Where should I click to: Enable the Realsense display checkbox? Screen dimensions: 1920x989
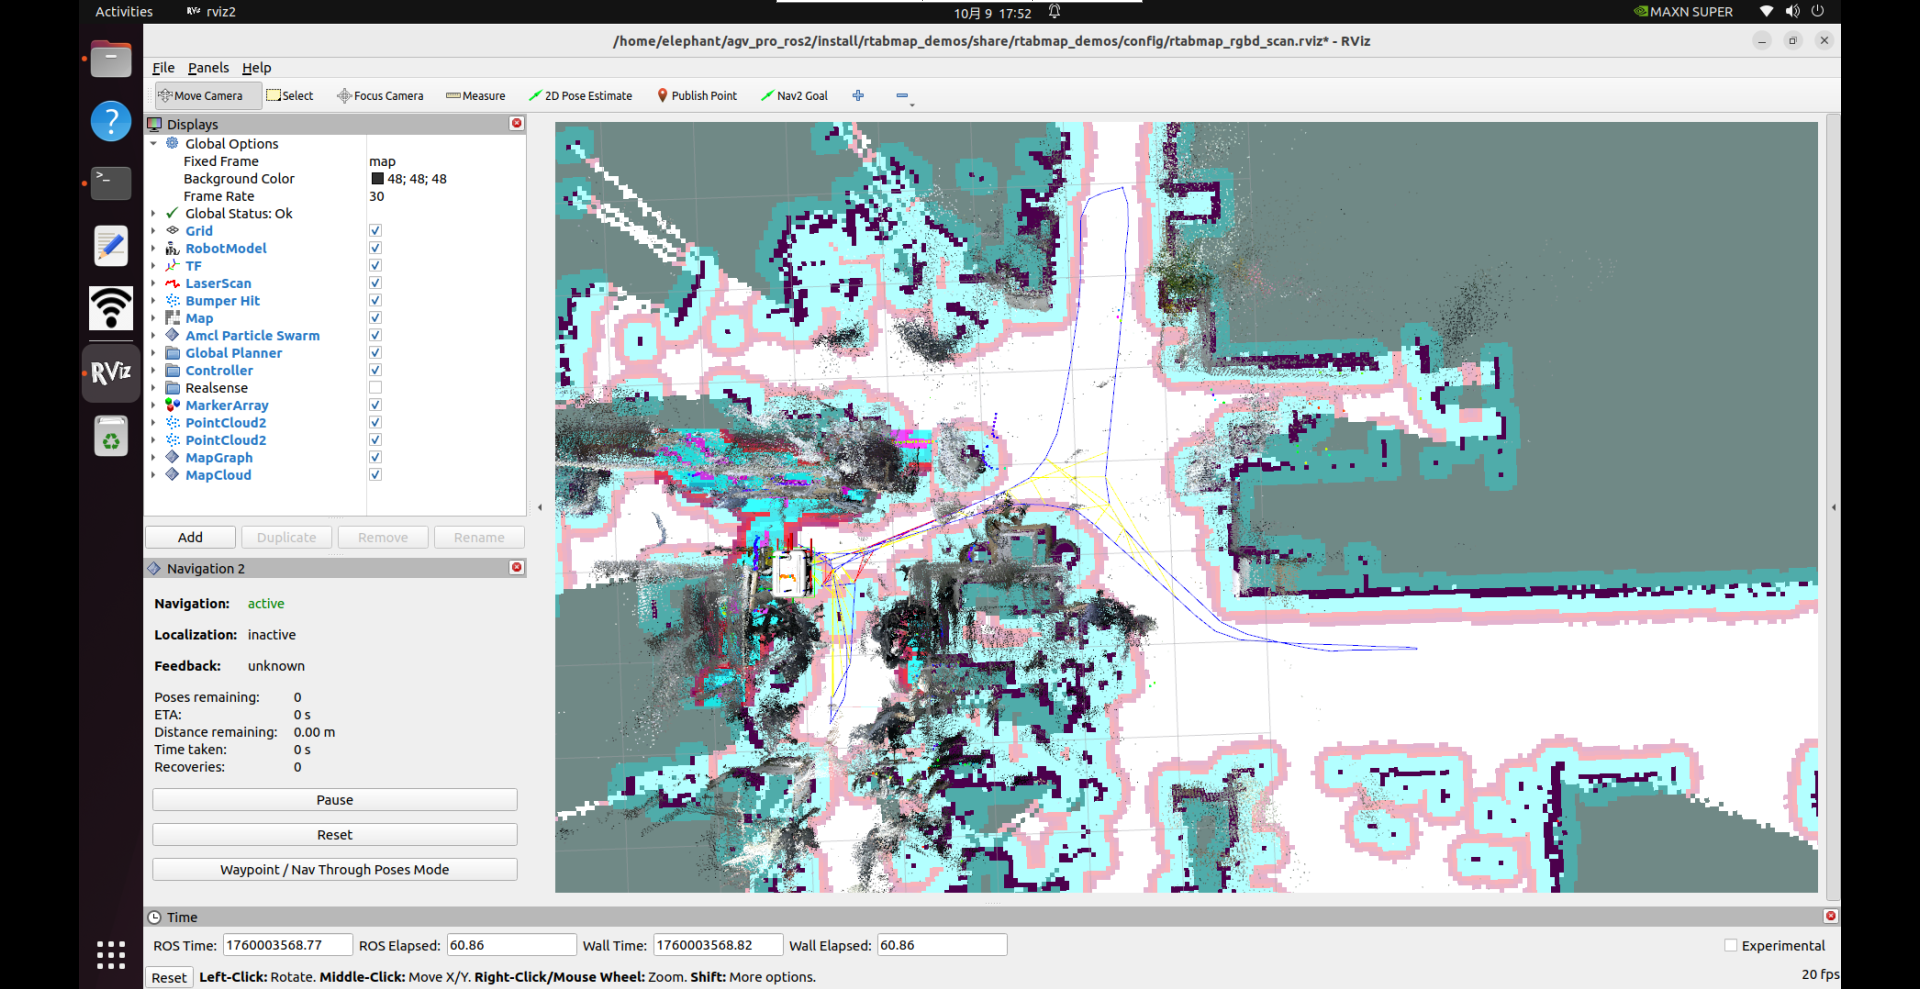pyautogui.click(x=375, y=388)
